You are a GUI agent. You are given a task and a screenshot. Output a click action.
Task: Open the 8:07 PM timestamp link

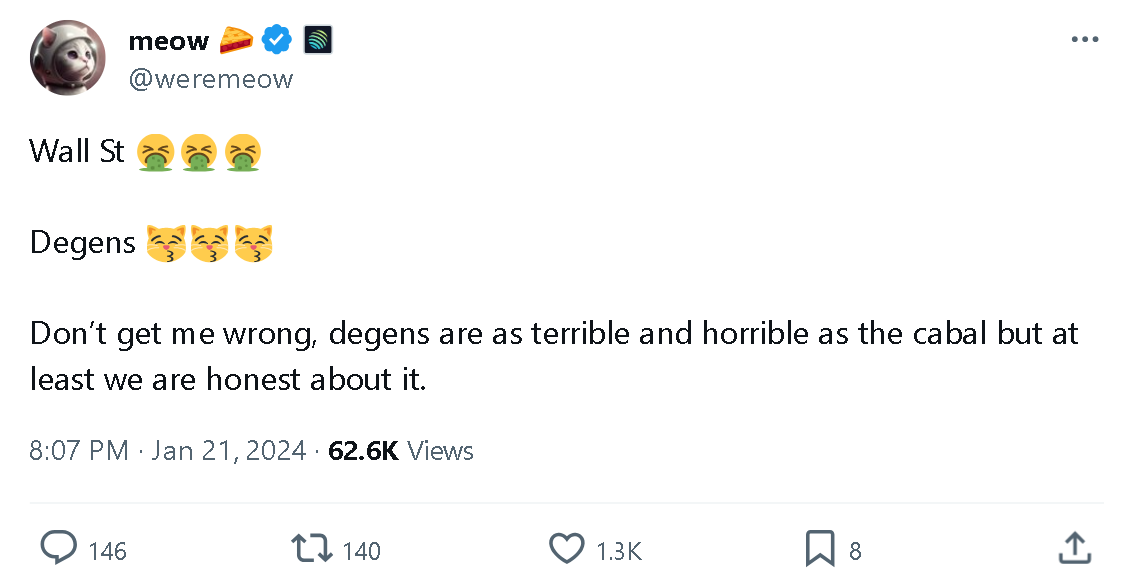(x=79, y=451)
